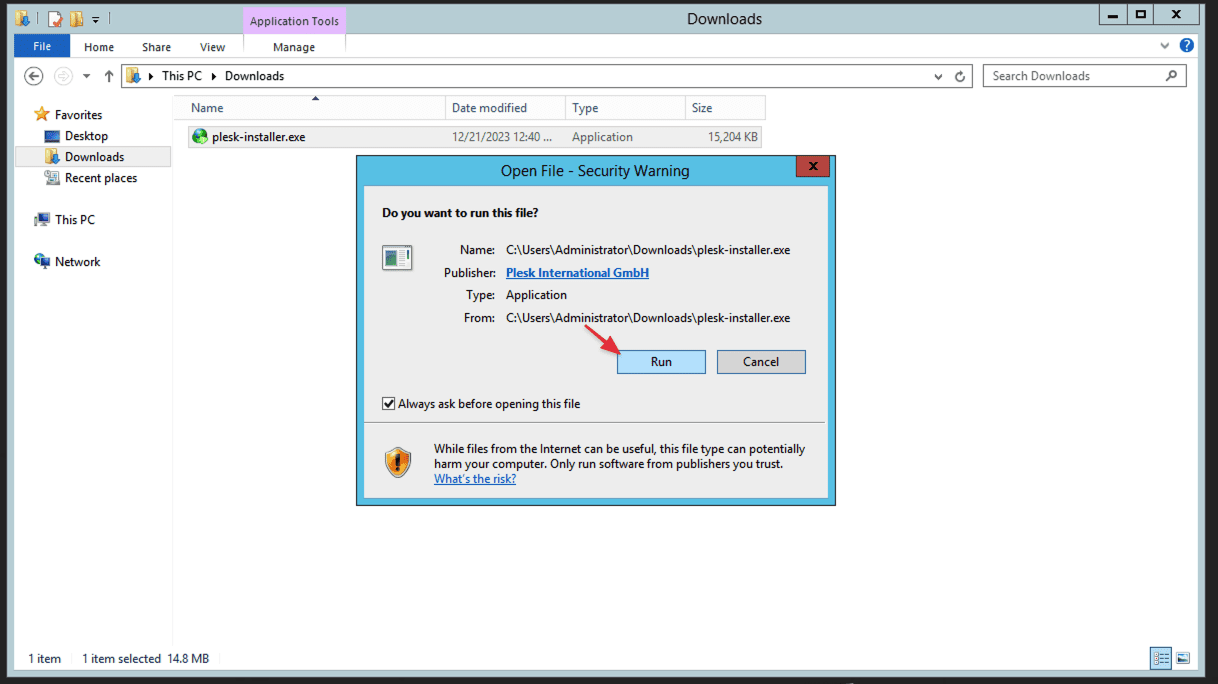Click the Back navigation arrow
1218x684 pixels.
click(x=34, y=76)
